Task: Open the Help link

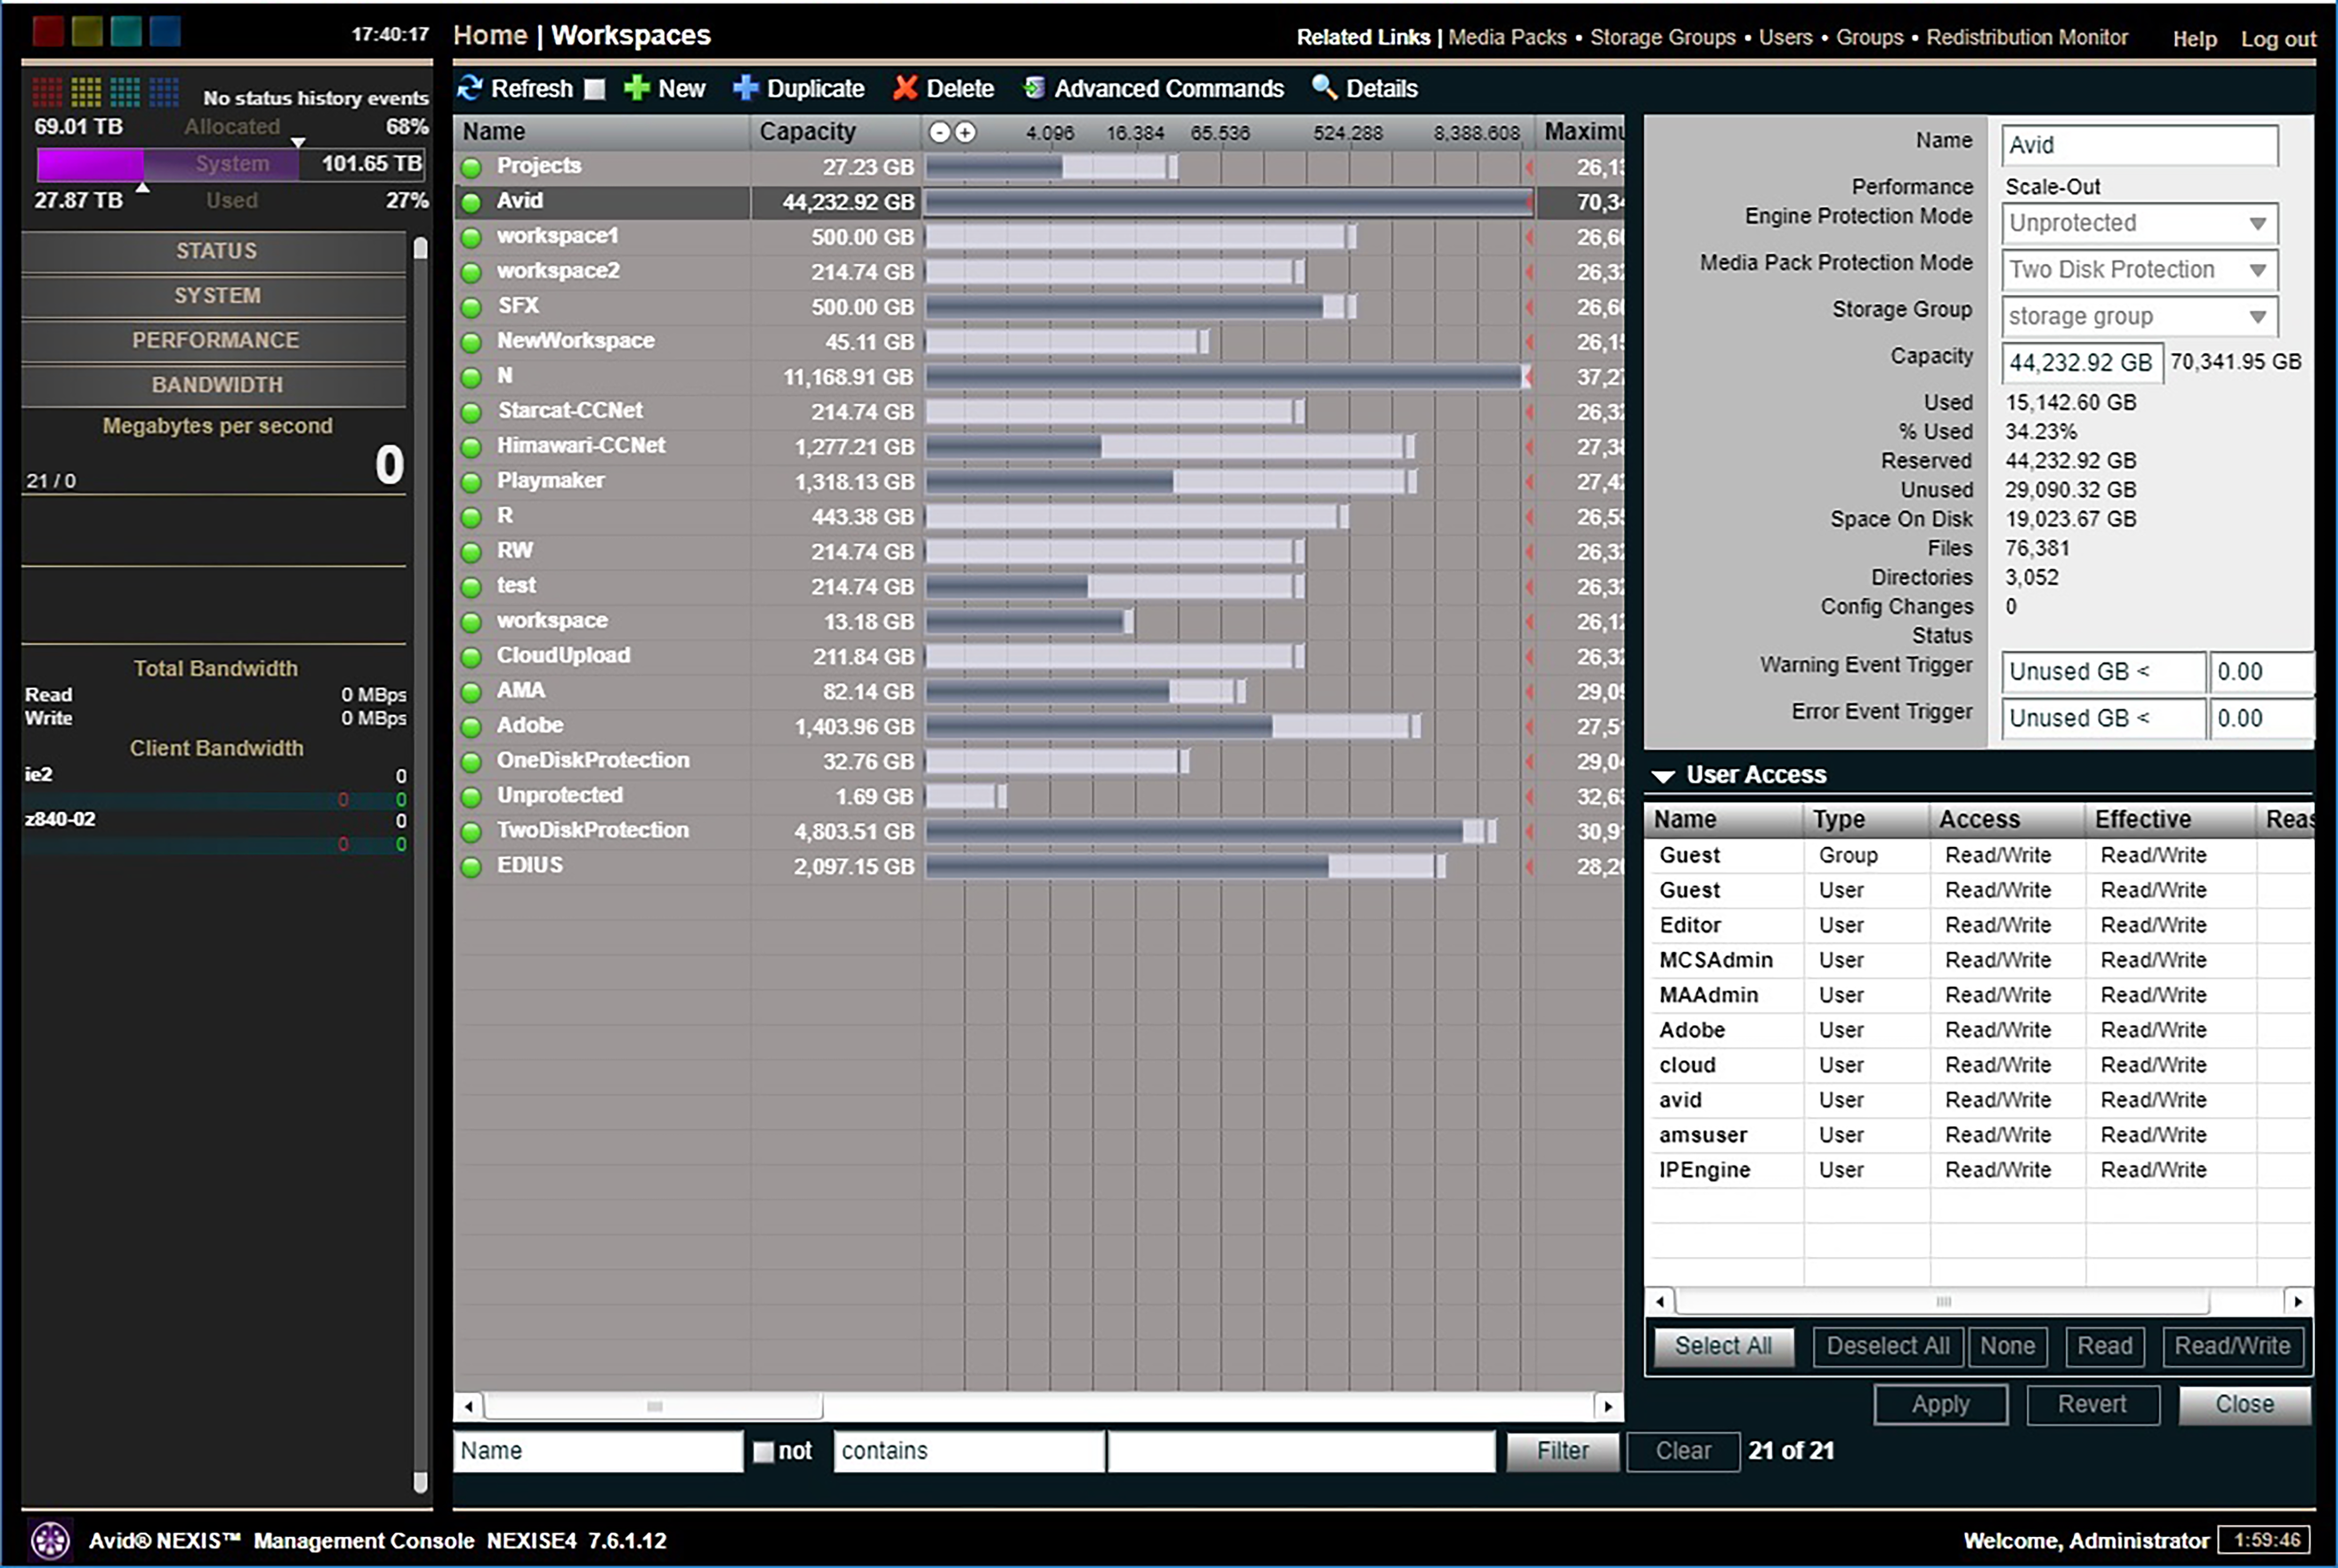Action: click(x=2194, y=39)
